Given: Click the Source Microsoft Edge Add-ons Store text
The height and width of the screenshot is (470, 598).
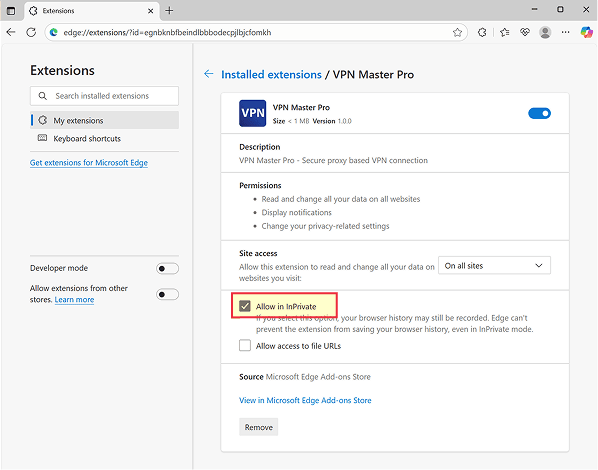Looking at the screenshot, I should [305, 377].
